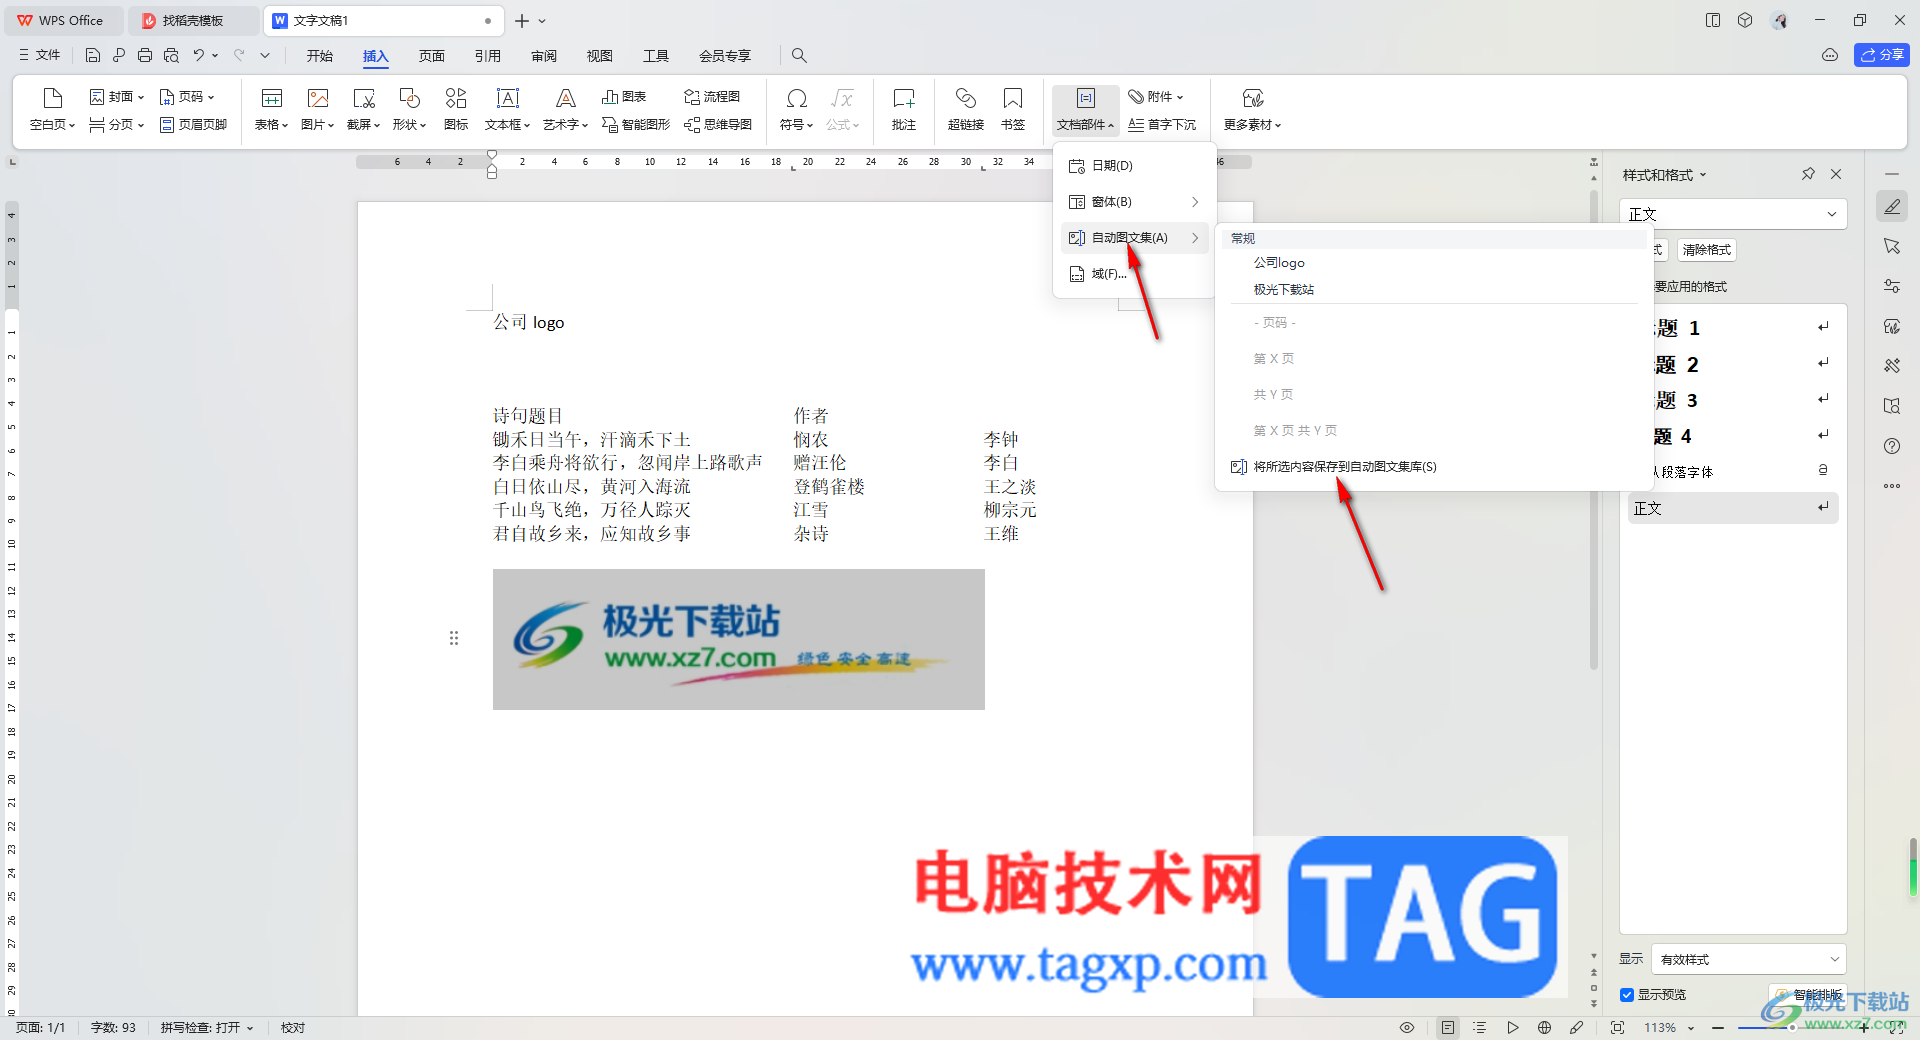The width and height of the screenshot is (1920, 1040).
Task: Open the 有效样式 display dropdown
Action: pos(1748,959)
